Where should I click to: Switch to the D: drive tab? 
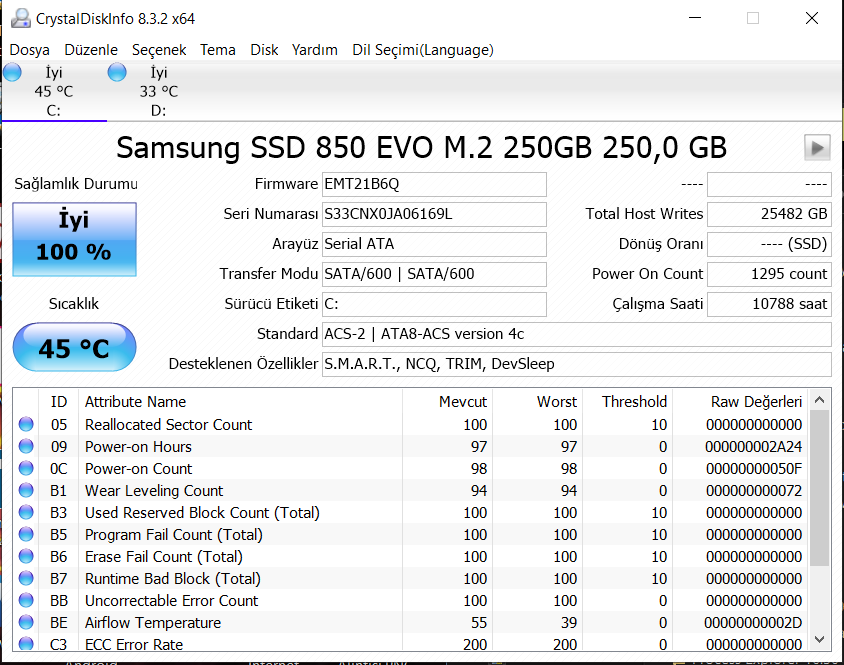159,92
